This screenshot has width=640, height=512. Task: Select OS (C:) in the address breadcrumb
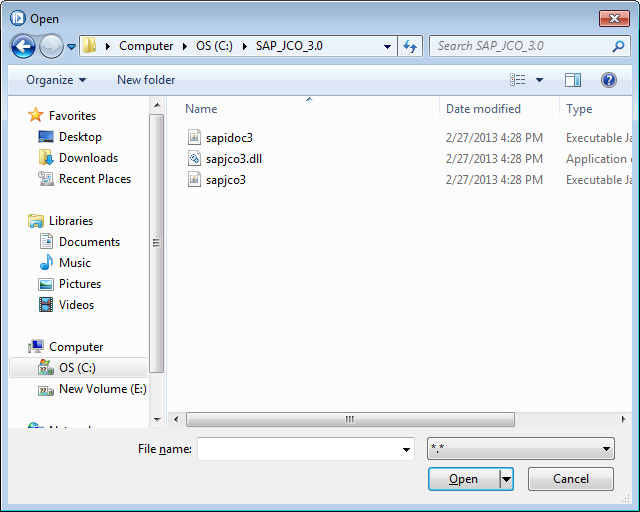(214, 46)
